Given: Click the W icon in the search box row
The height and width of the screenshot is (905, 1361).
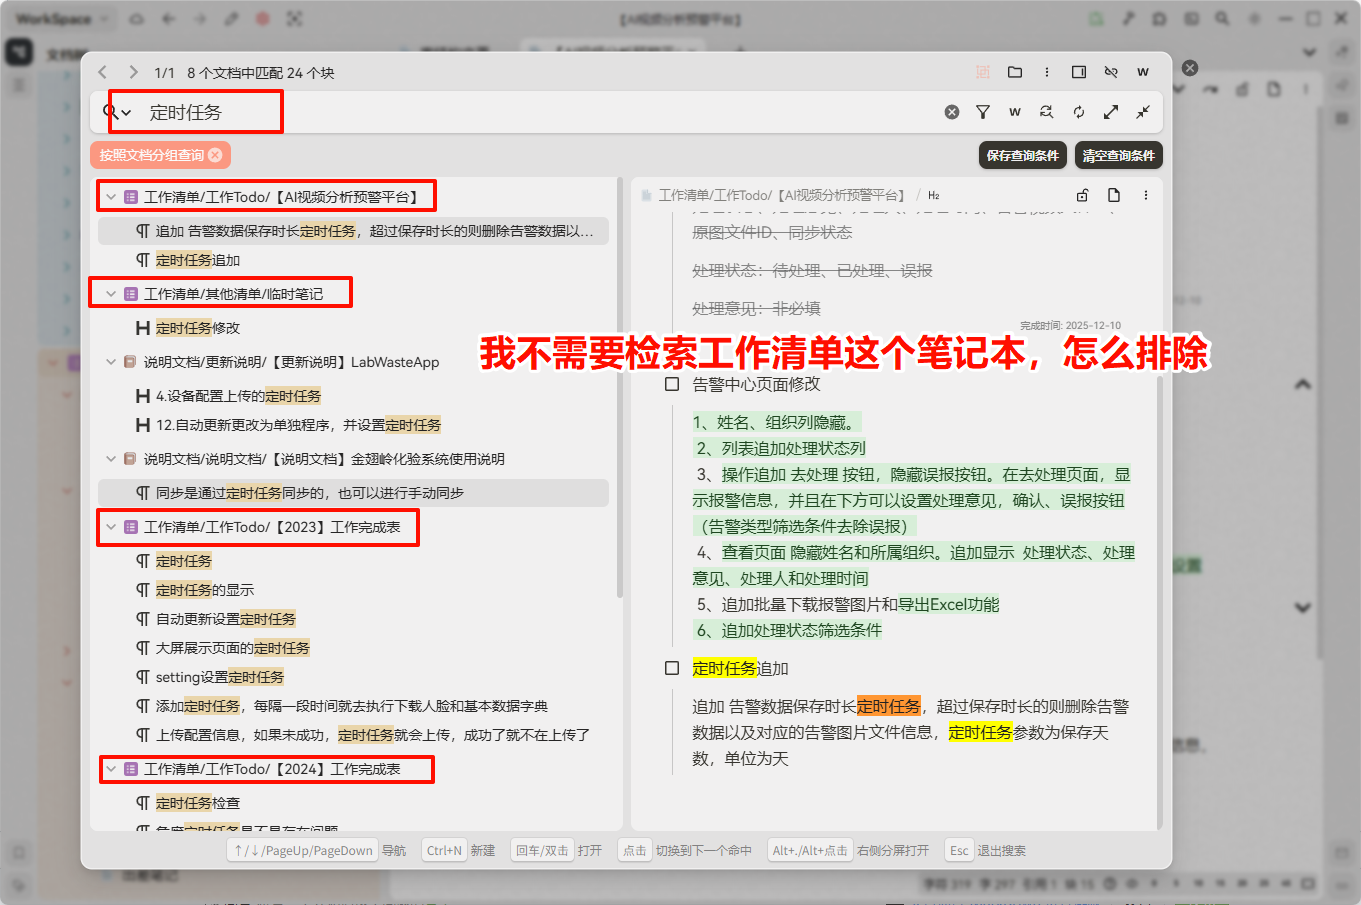Looking at the screenshot, I should [x=1015, y=112].
